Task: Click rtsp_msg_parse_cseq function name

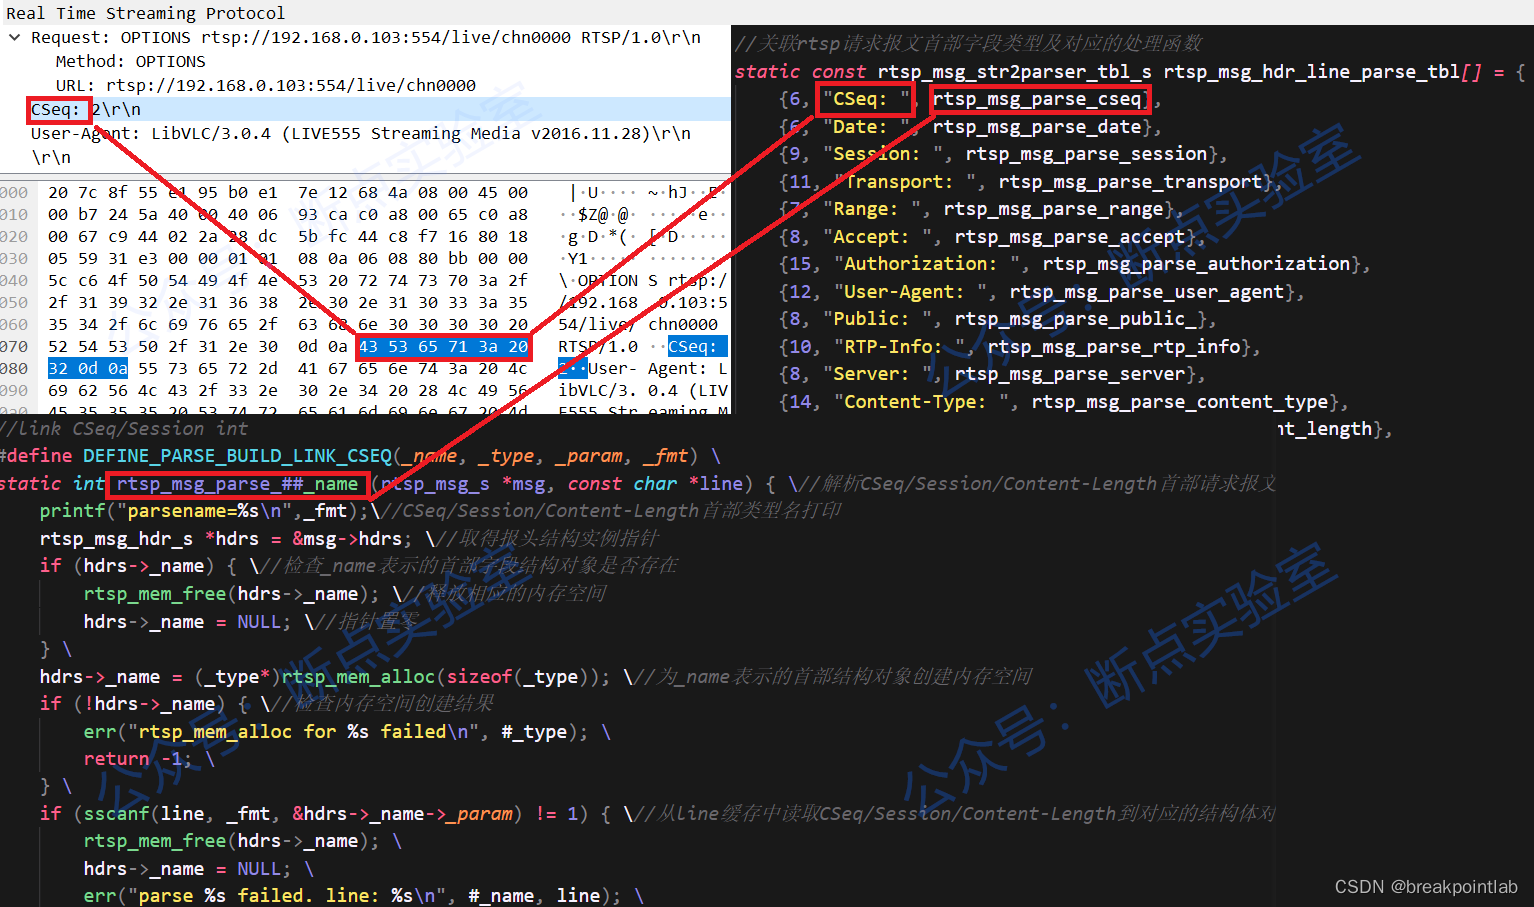Action: [1037, 99]
